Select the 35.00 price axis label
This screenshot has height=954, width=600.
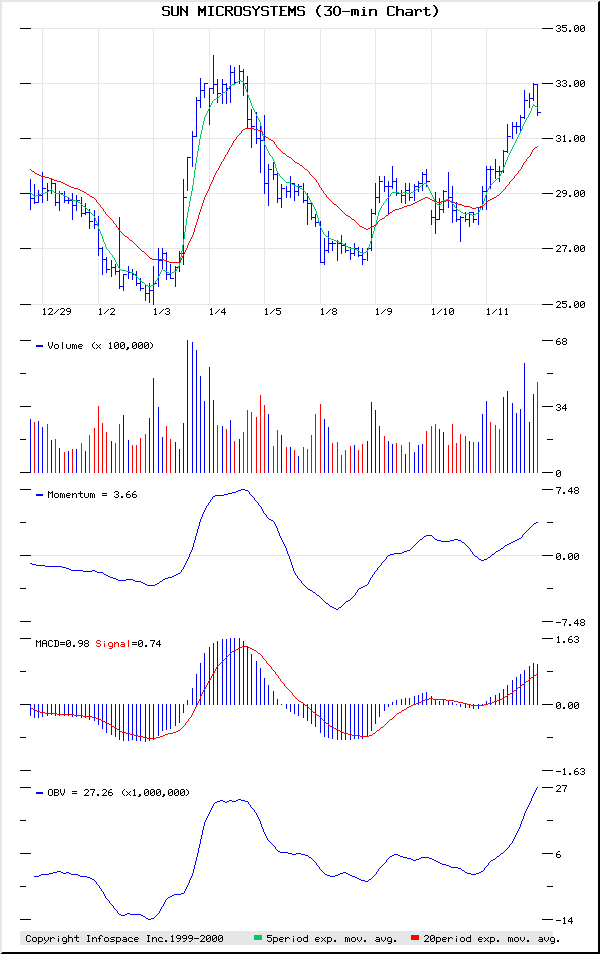coord(570,29)
